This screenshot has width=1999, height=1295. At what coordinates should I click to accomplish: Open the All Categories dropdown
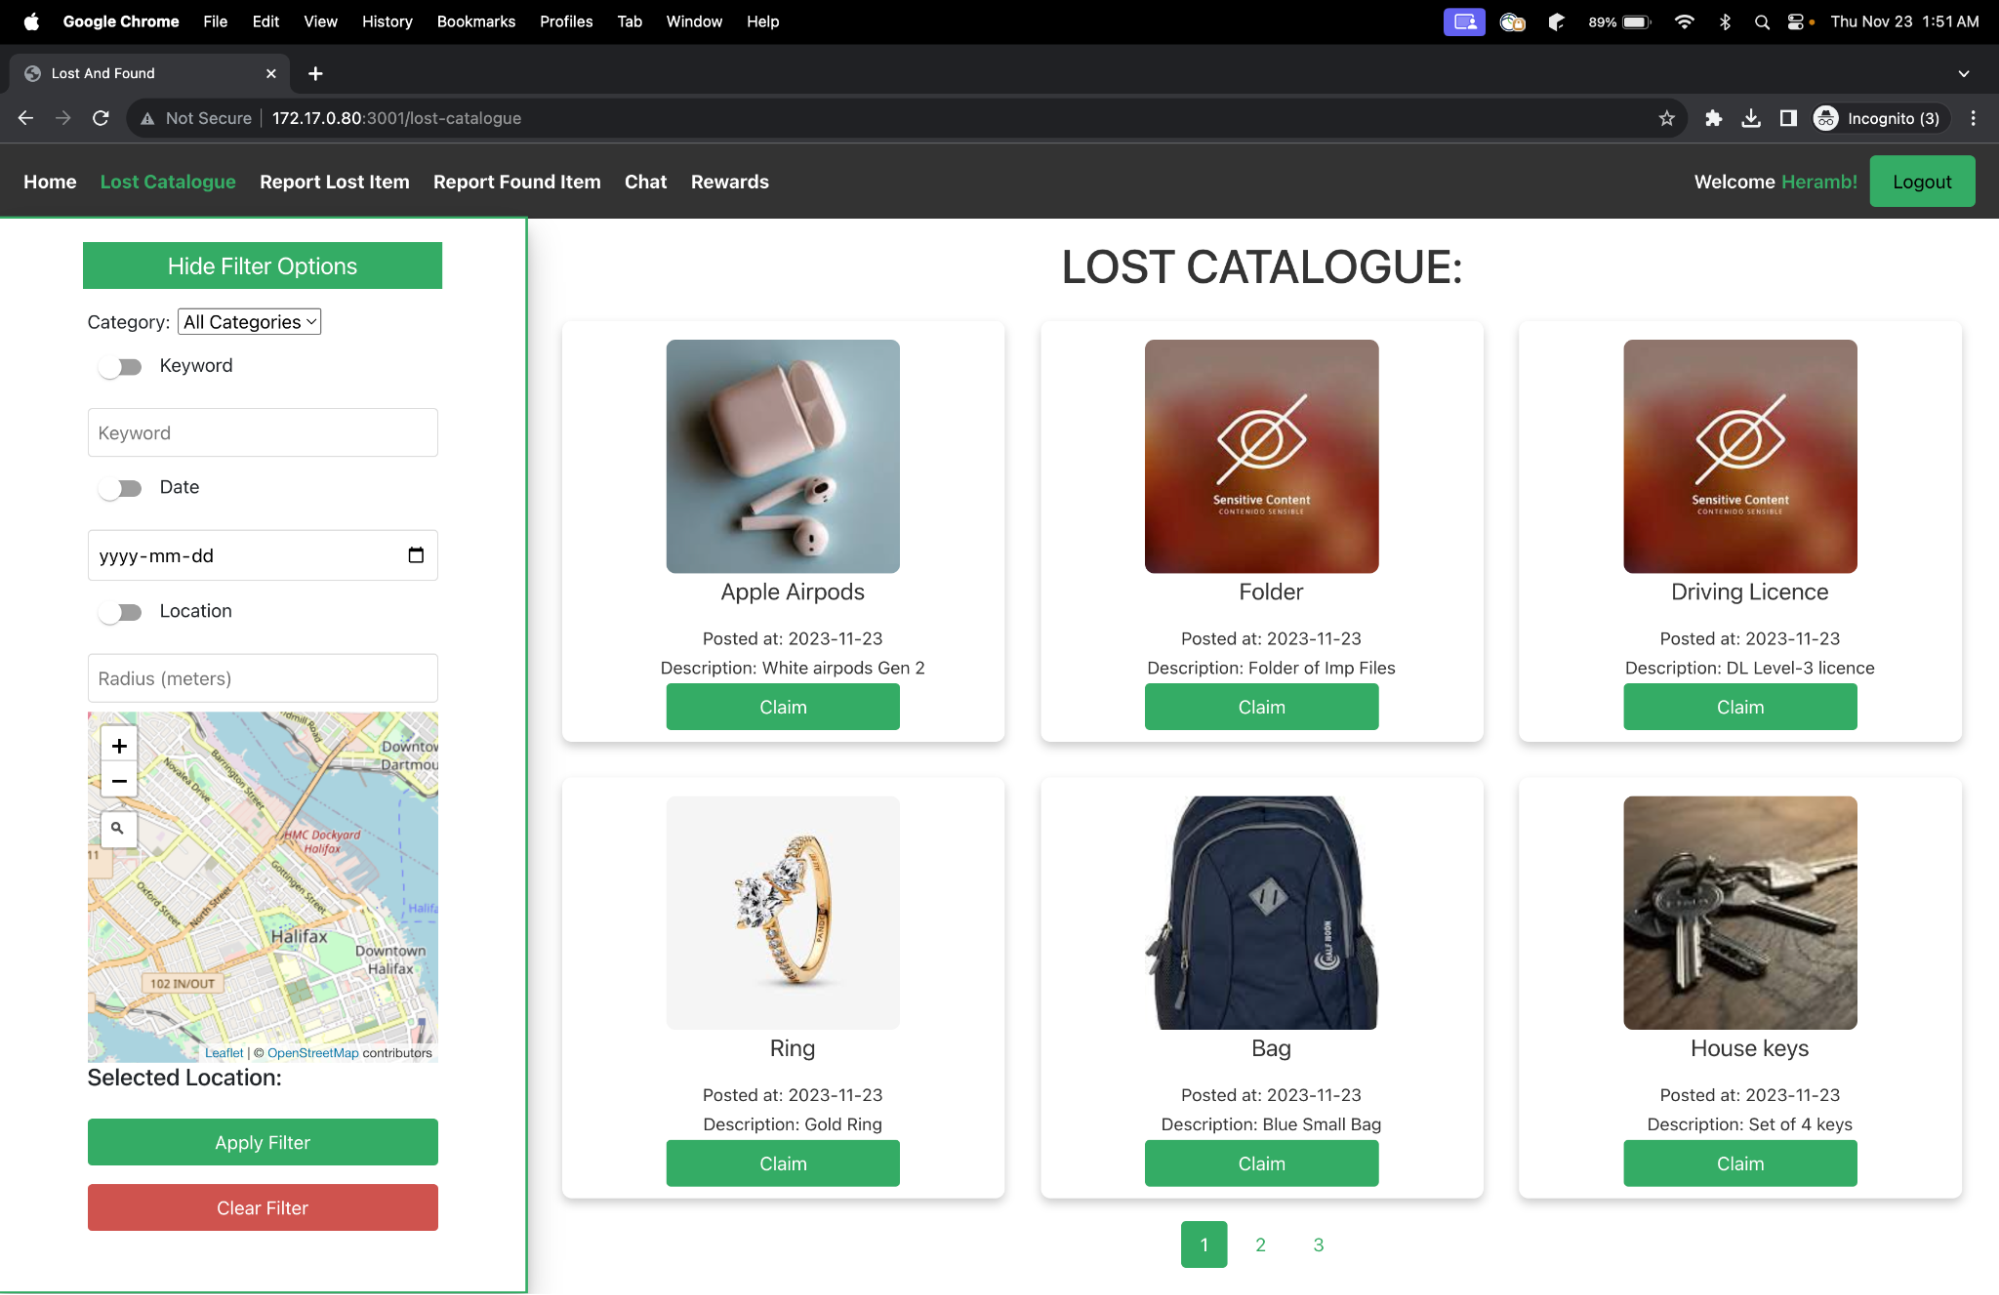(248, 321)
